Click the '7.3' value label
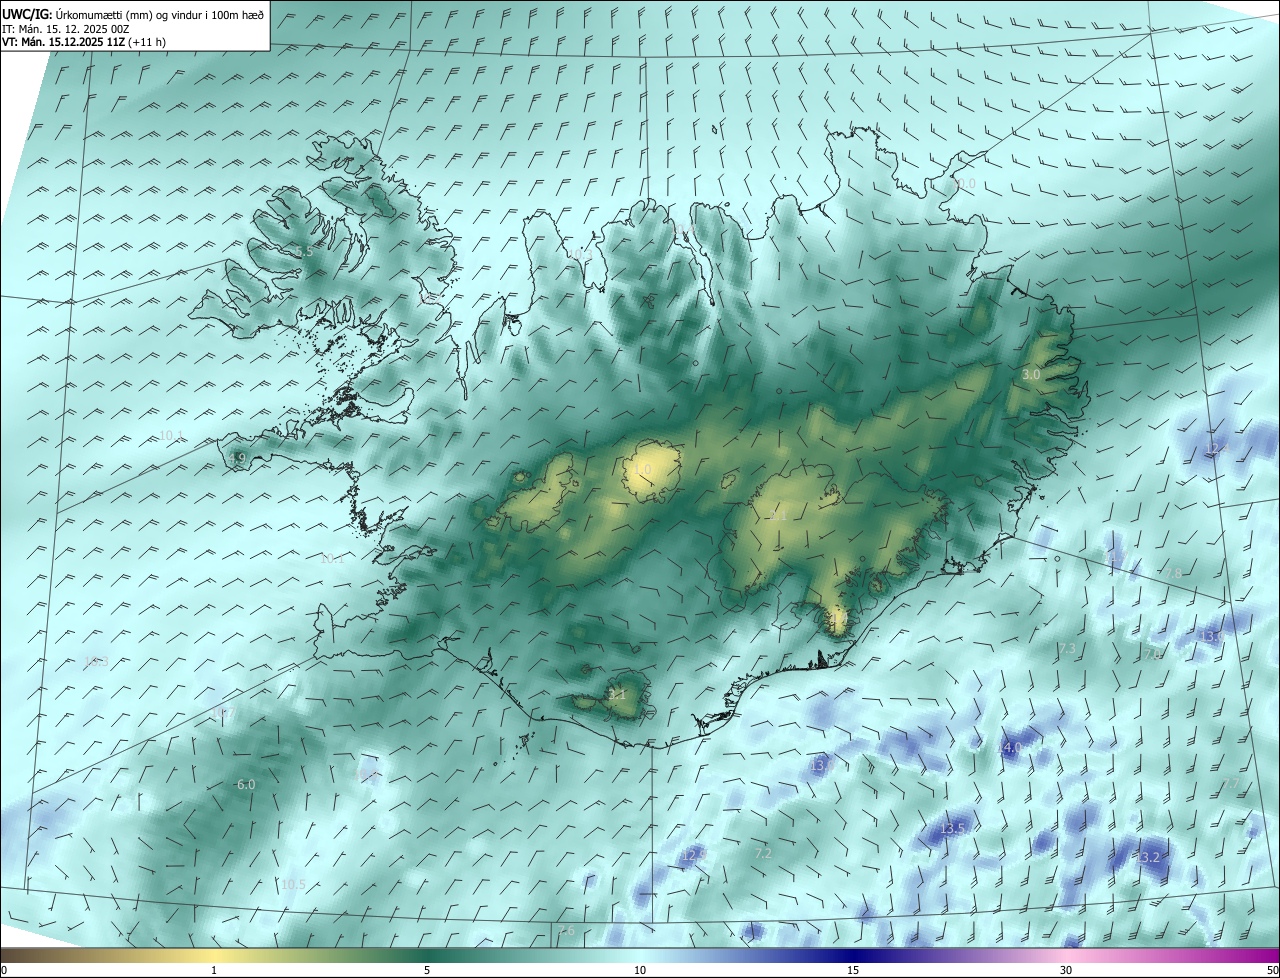Image resolution: width=1280 pixels, height=978 pixels. 1067,649
